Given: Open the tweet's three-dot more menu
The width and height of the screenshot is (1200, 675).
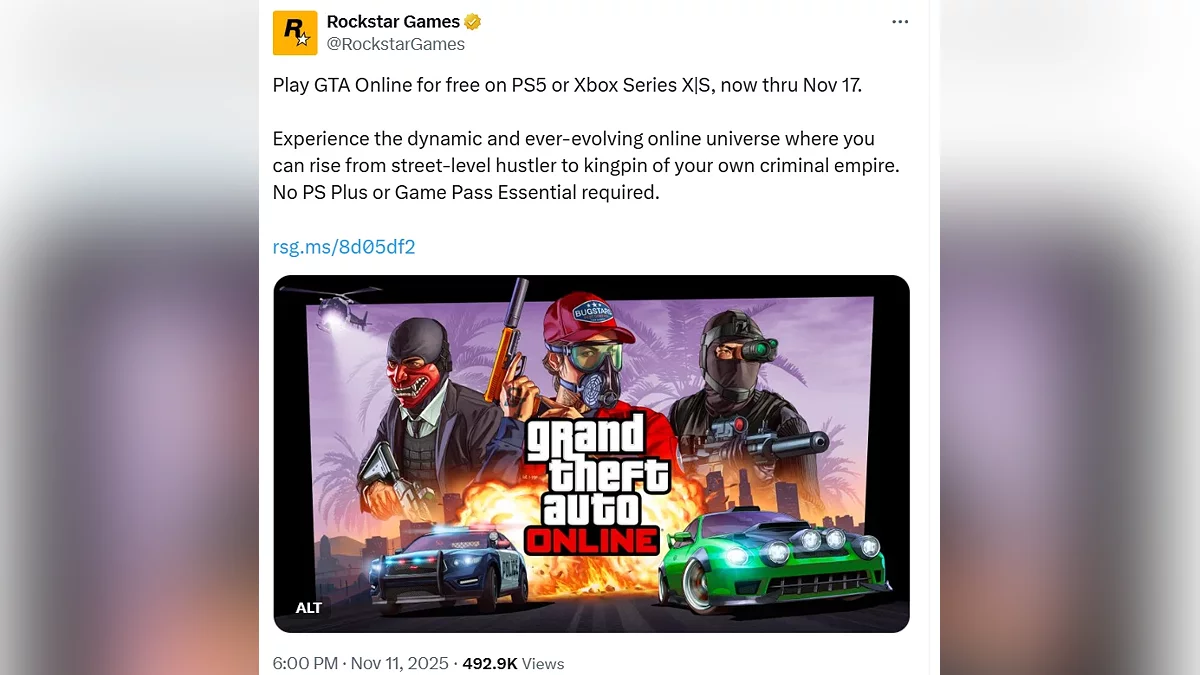Looking at the screenshot, I should [x=900, y=22].
